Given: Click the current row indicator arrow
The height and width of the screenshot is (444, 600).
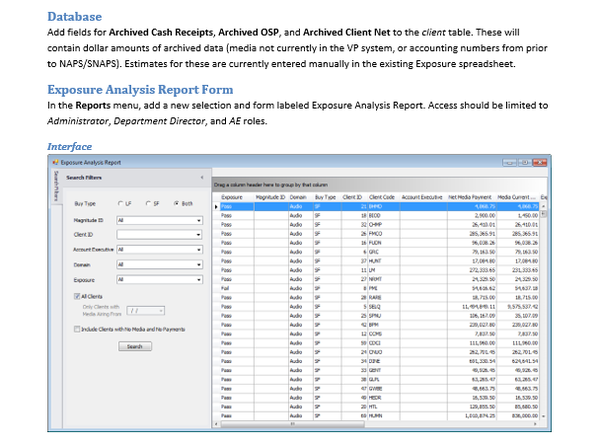Looking at the screenshot, I should [214, 207].
